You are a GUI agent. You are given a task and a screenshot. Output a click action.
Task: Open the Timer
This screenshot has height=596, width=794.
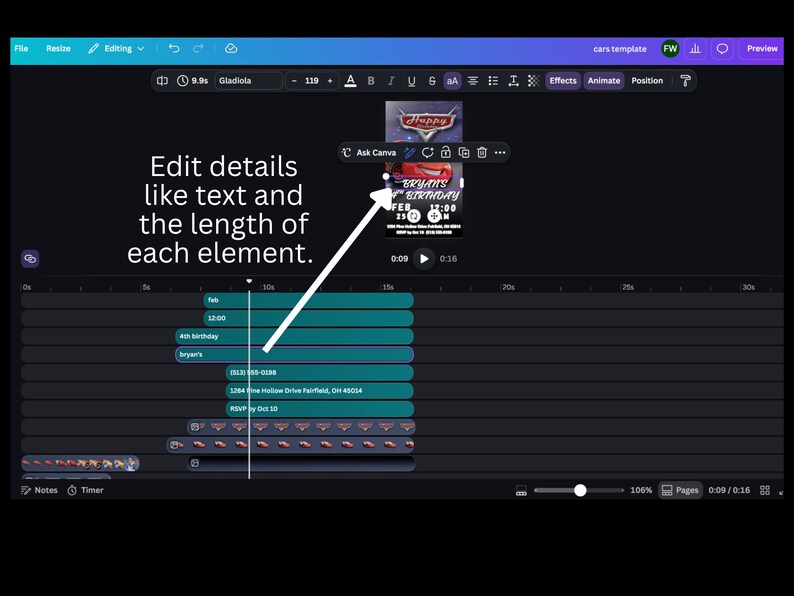tap(85, 490)
